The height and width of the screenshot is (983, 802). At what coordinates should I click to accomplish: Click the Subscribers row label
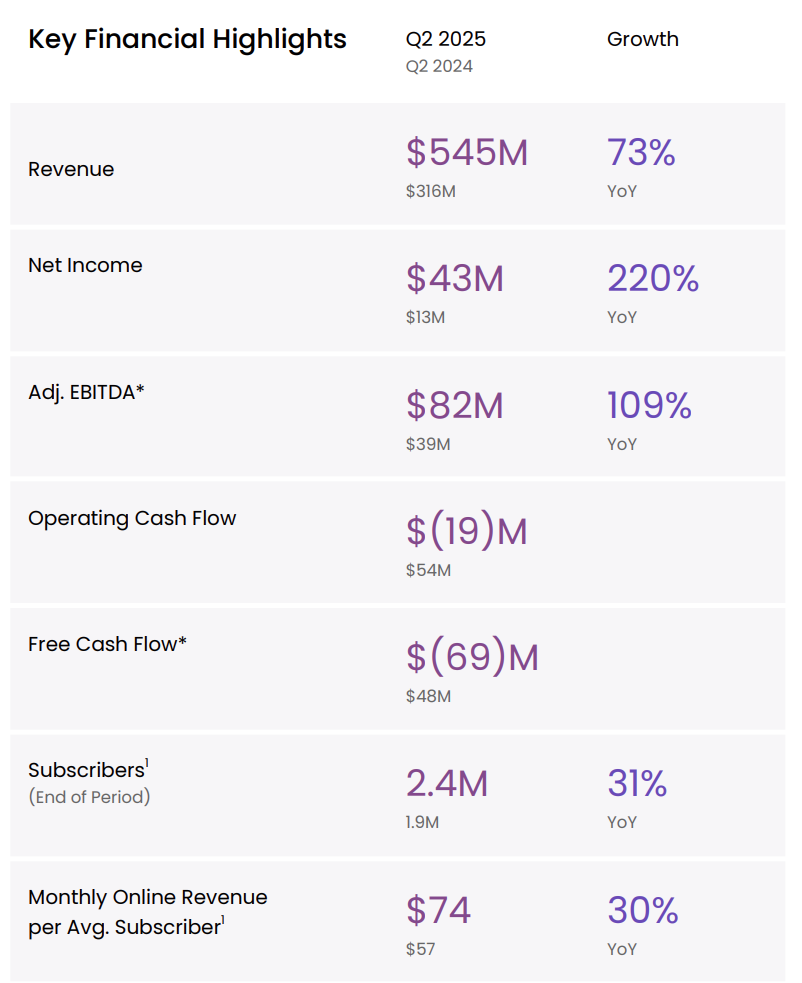(87, 770)
